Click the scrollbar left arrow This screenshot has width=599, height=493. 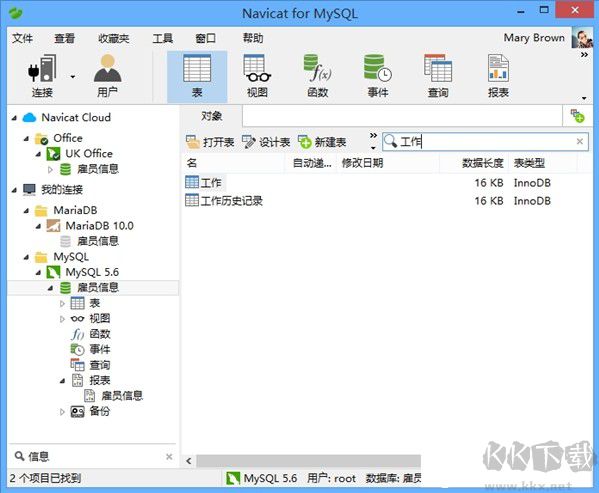pyautogui.click(x=189, y=461)
